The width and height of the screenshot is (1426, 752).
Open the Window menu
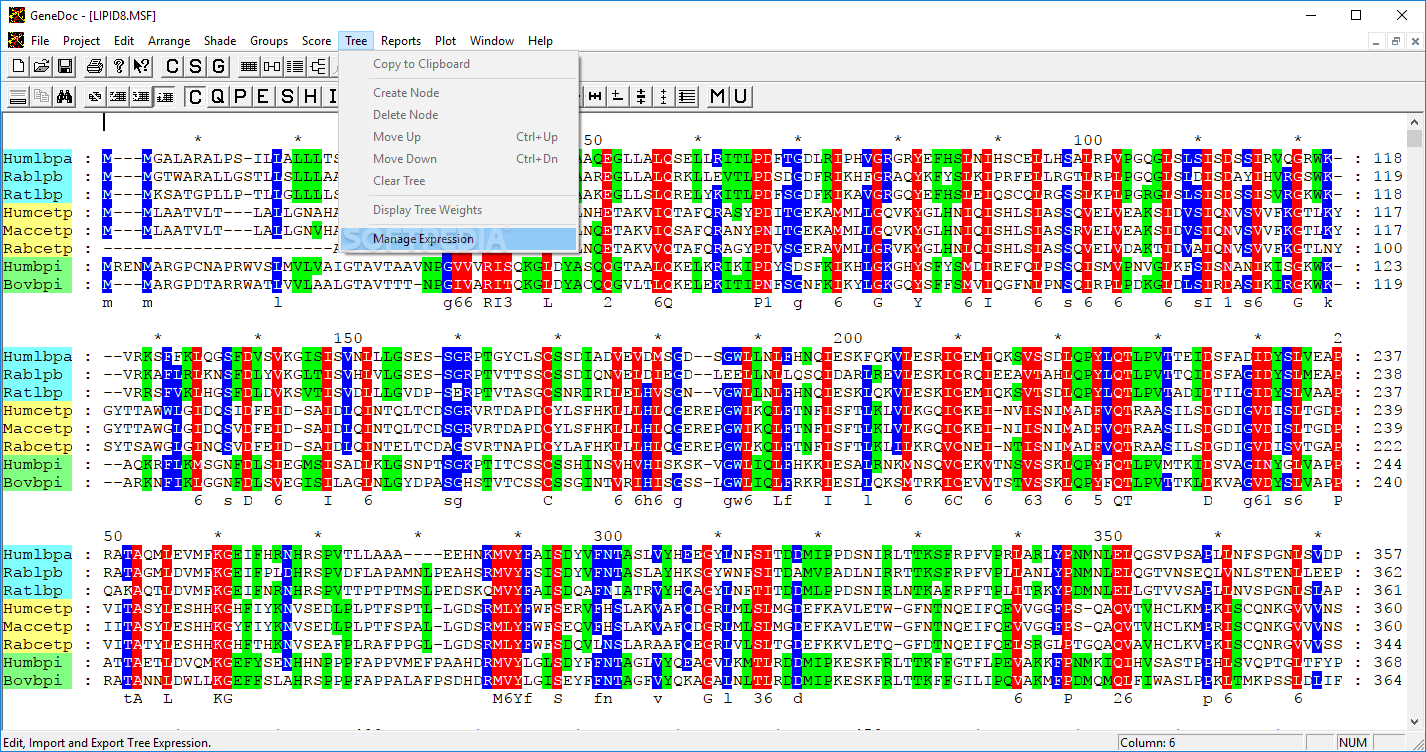[492, 41]
